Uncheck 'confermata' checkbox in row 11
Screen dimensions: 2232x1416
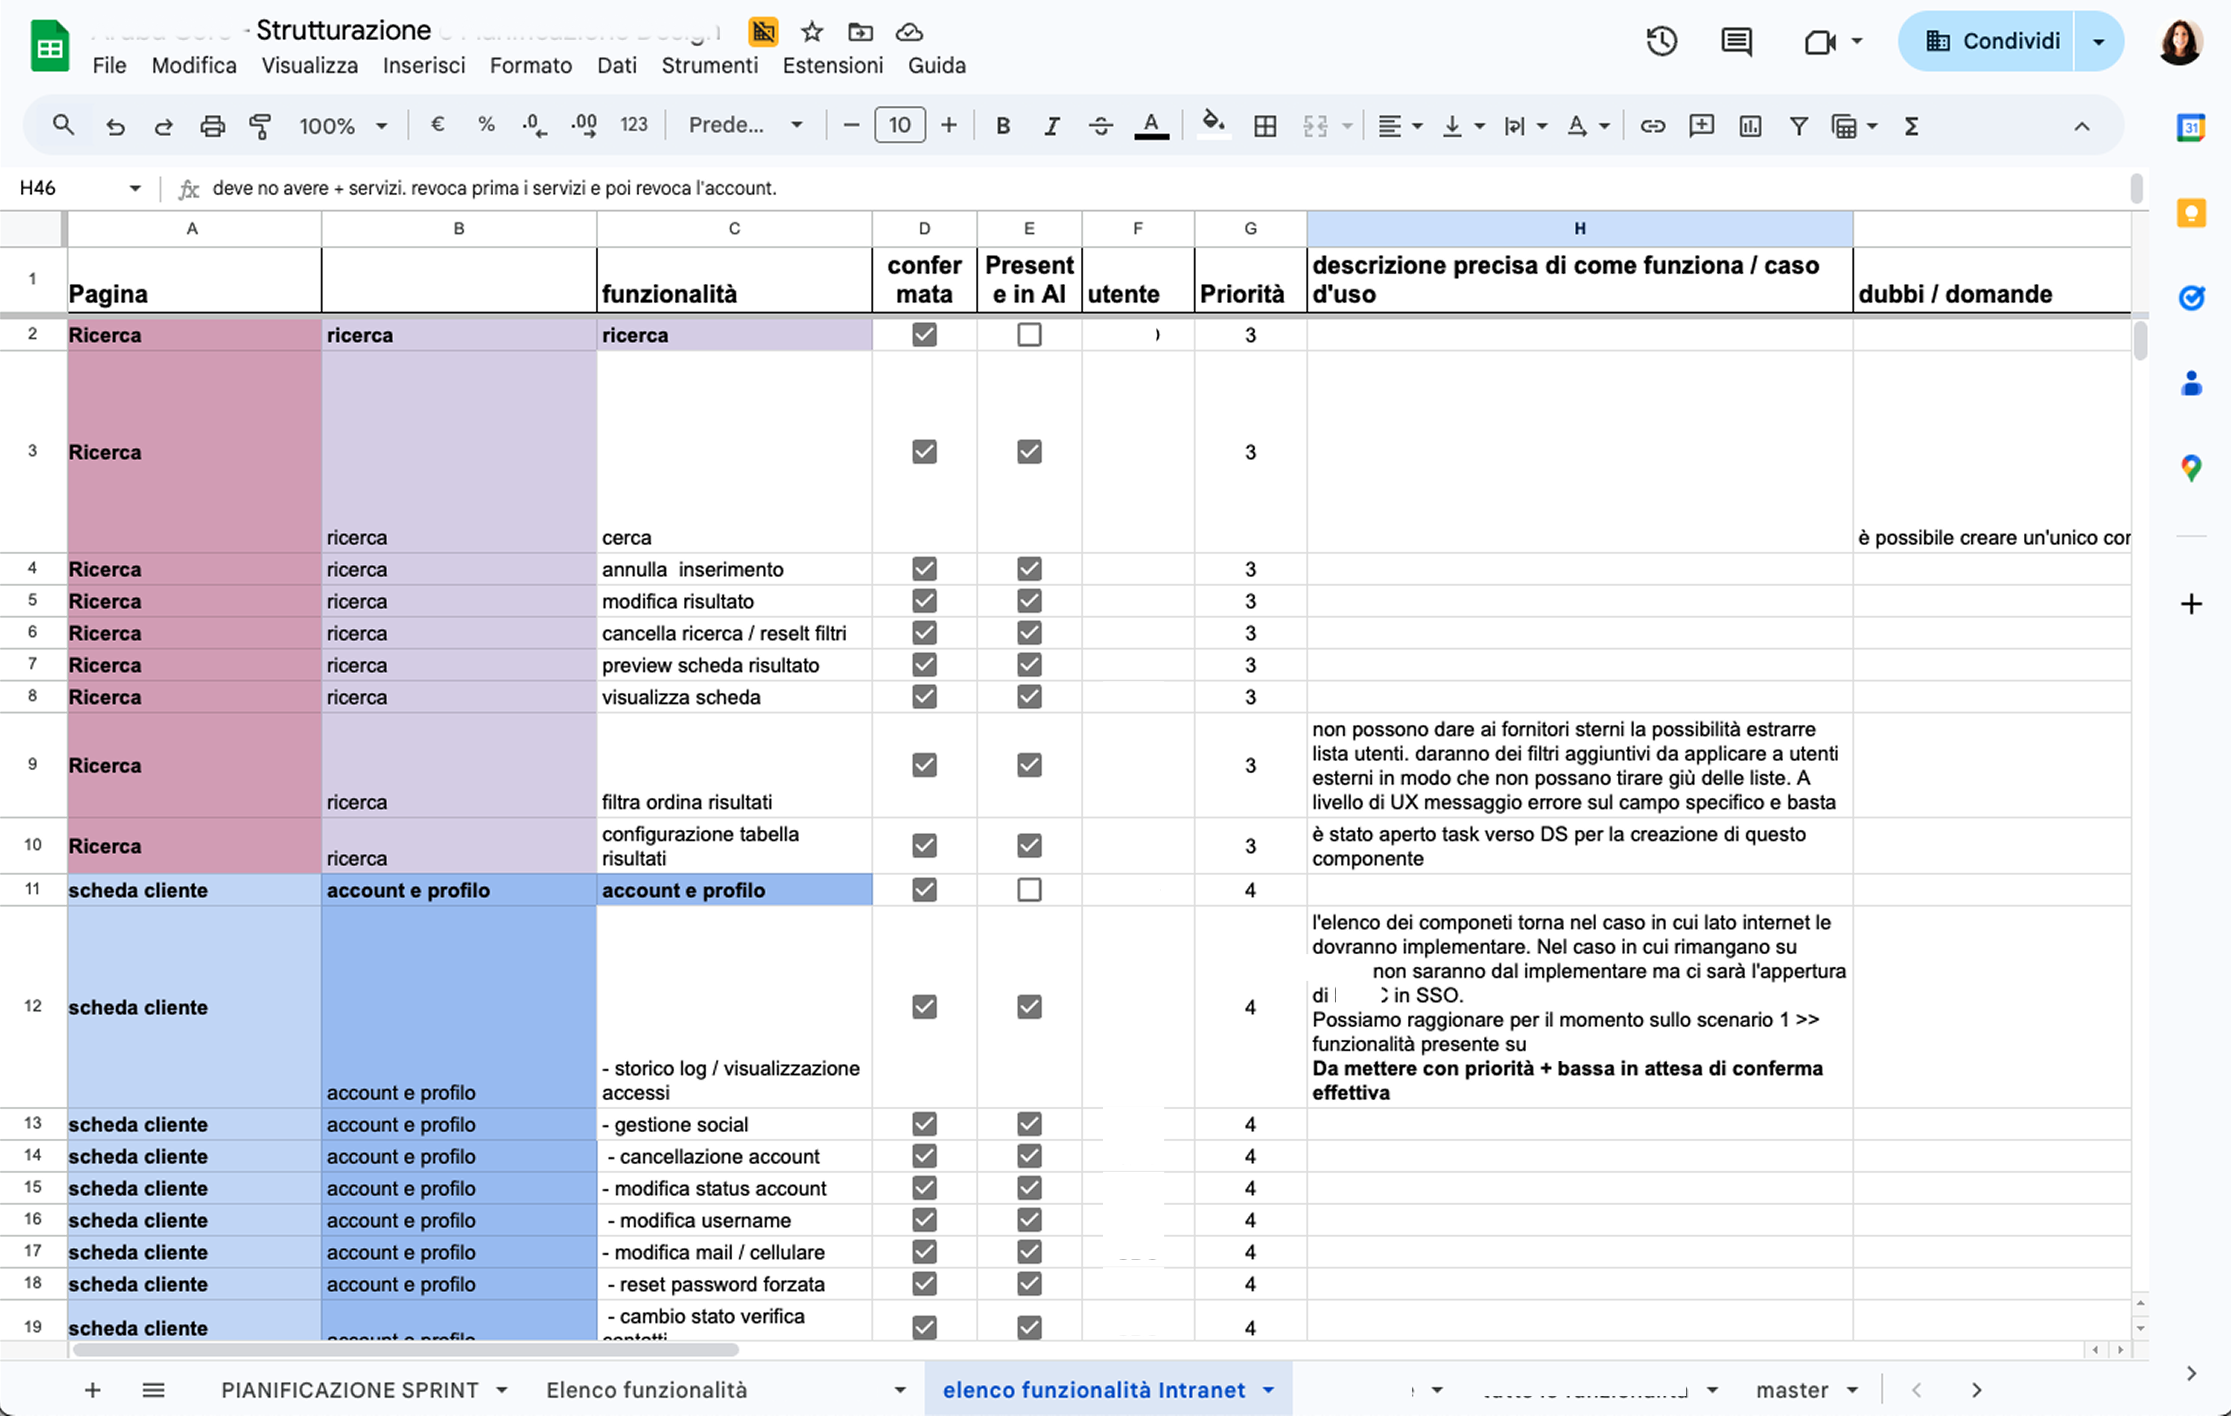(x=924, y=890)
